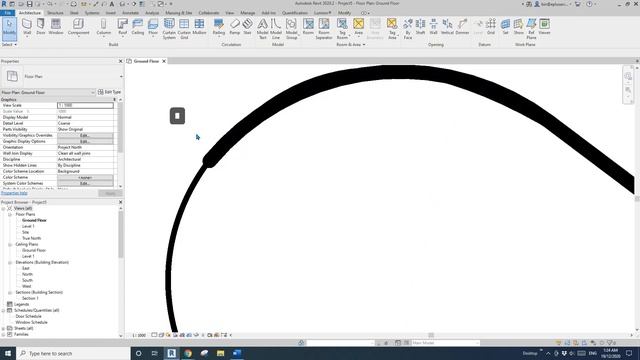Click the taskbar search box
Image resolution: width=640 pixels, height=360 pixels.
pyautogui.click(x=73, y=353)
